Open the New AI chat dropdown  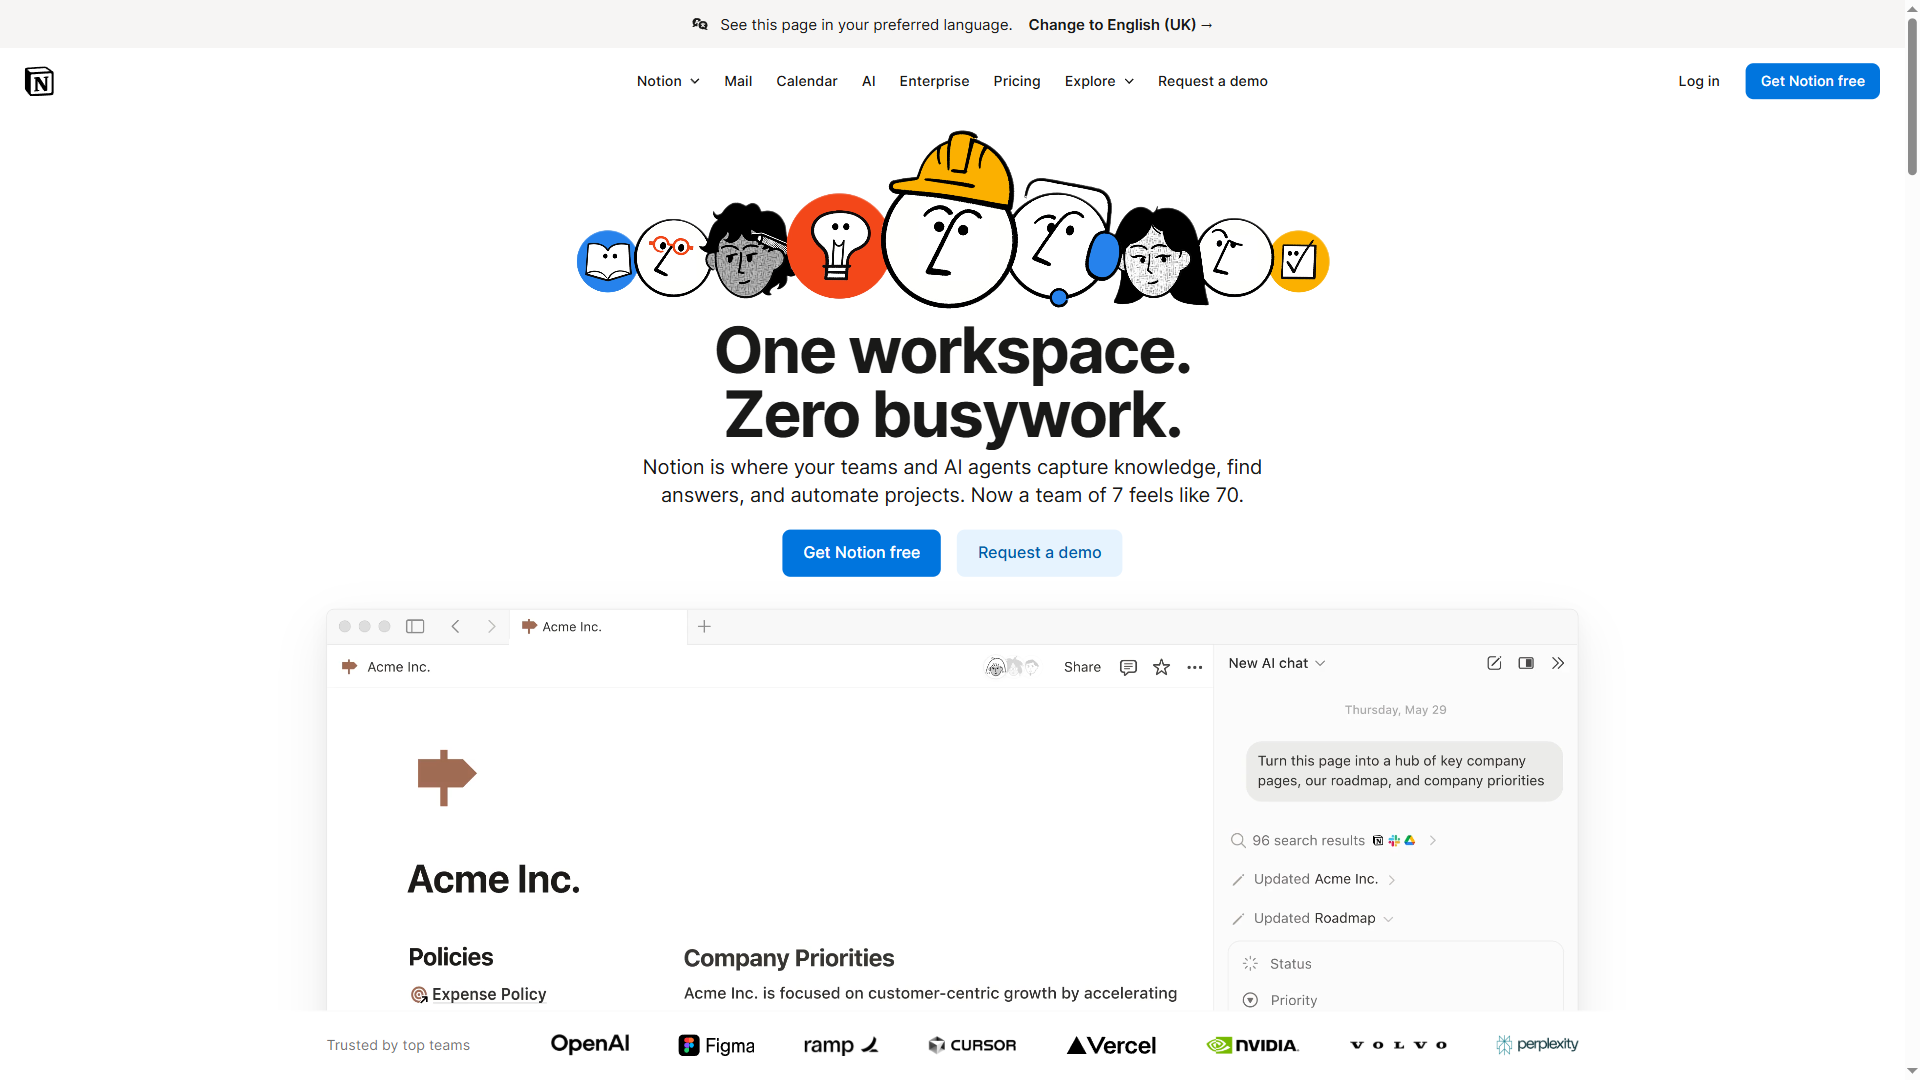1321,663
